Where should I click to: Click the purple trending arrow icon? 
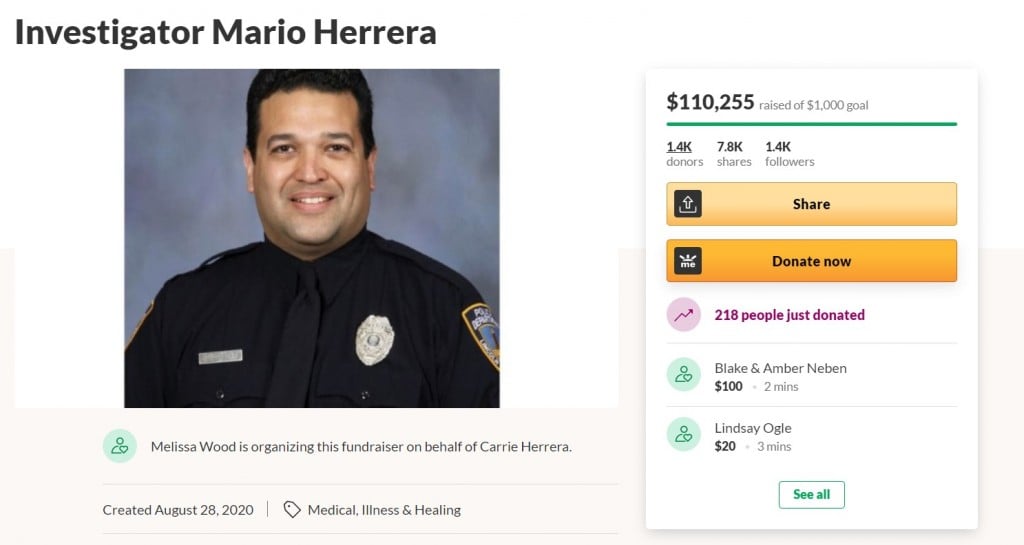point(684,315)
